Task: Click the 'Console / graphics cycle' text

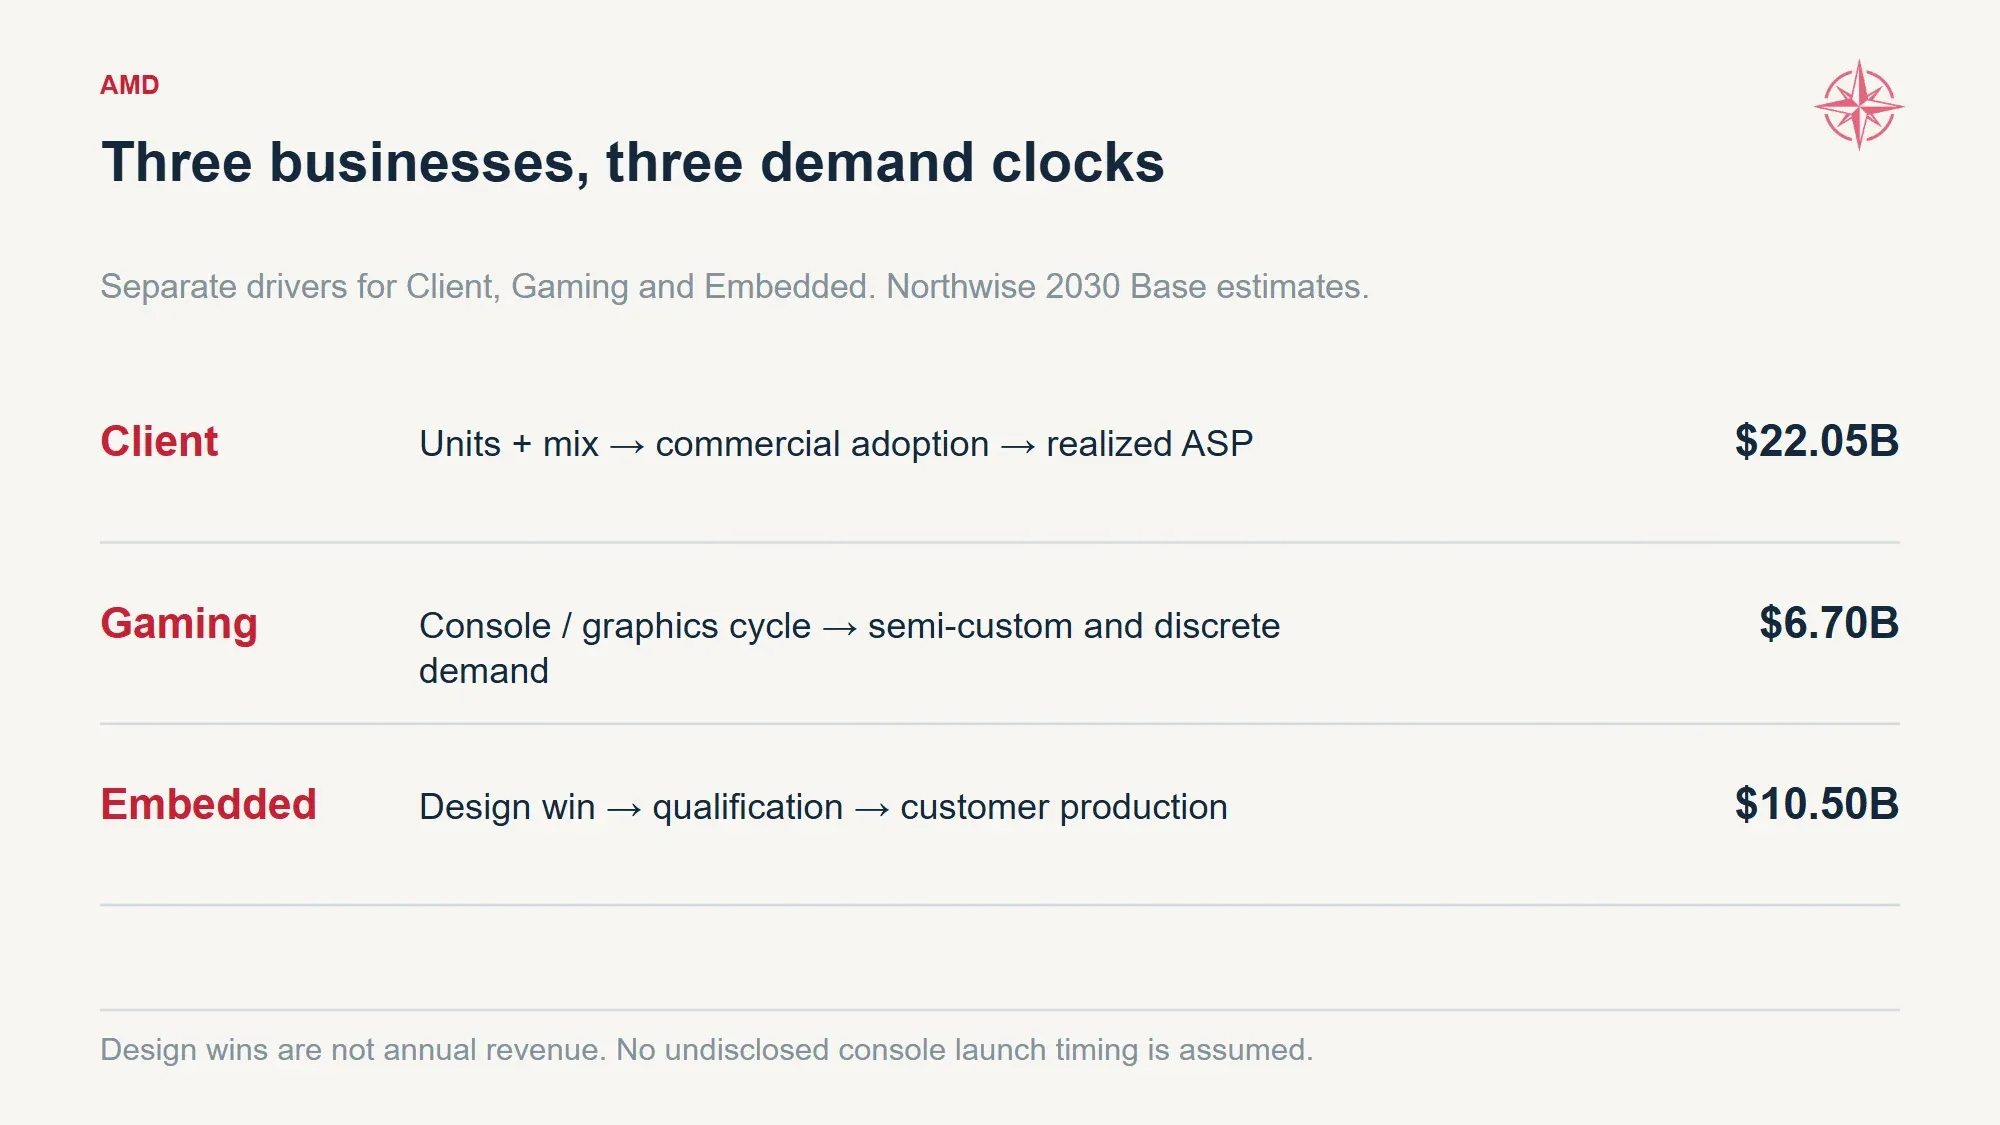Action: click(615, 626)
